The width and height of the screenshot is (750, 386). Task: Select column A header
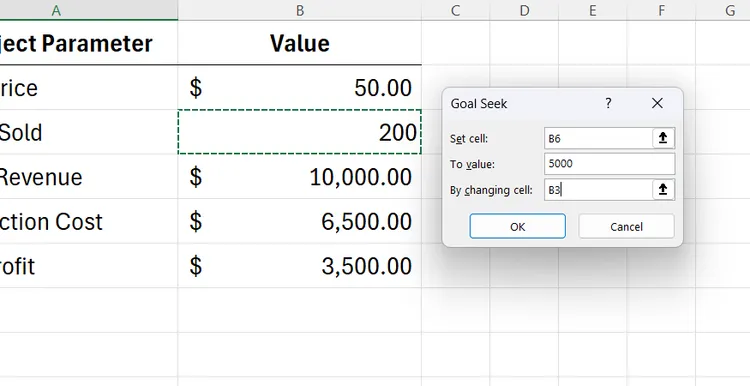point(88,10)
